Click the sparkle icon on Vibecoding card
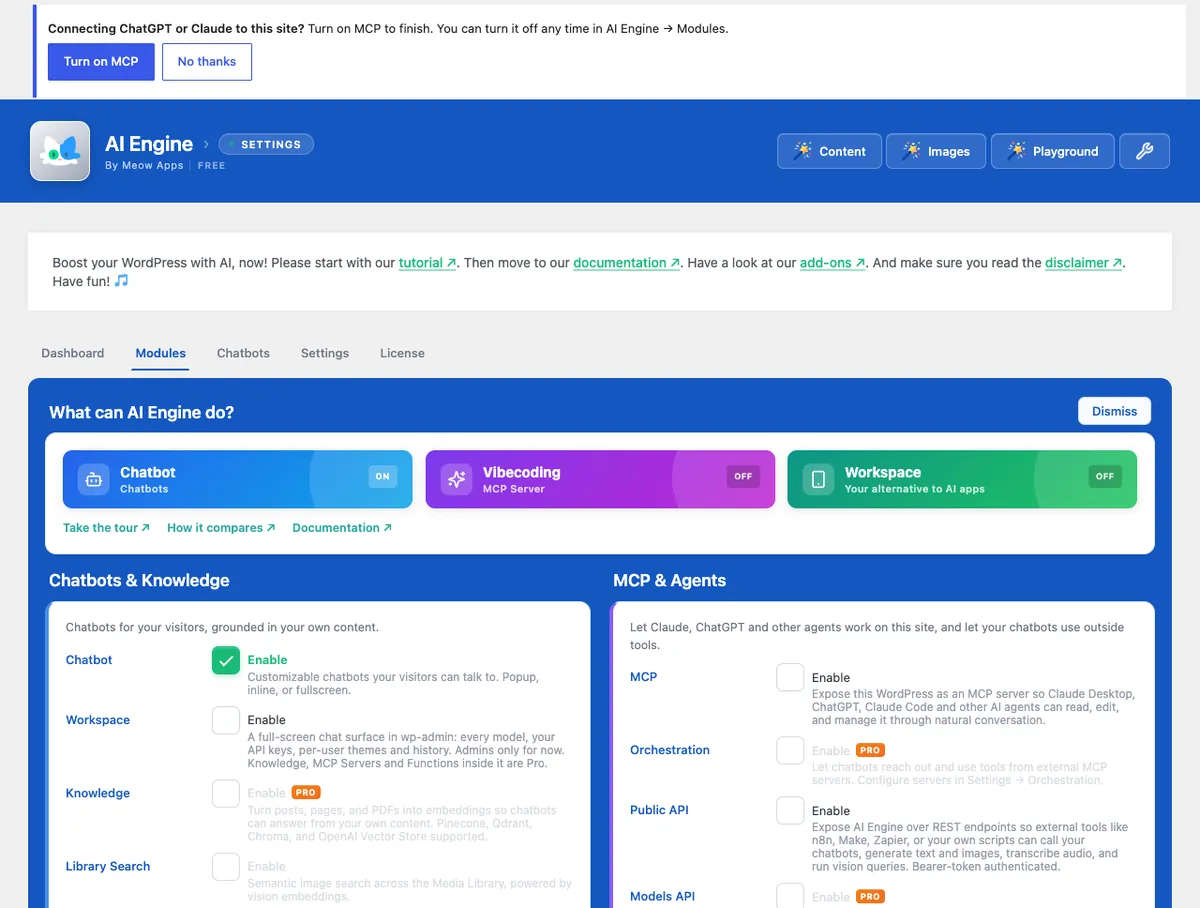Viewport: 1200px width, 908px height. click(x=457, y=479)
